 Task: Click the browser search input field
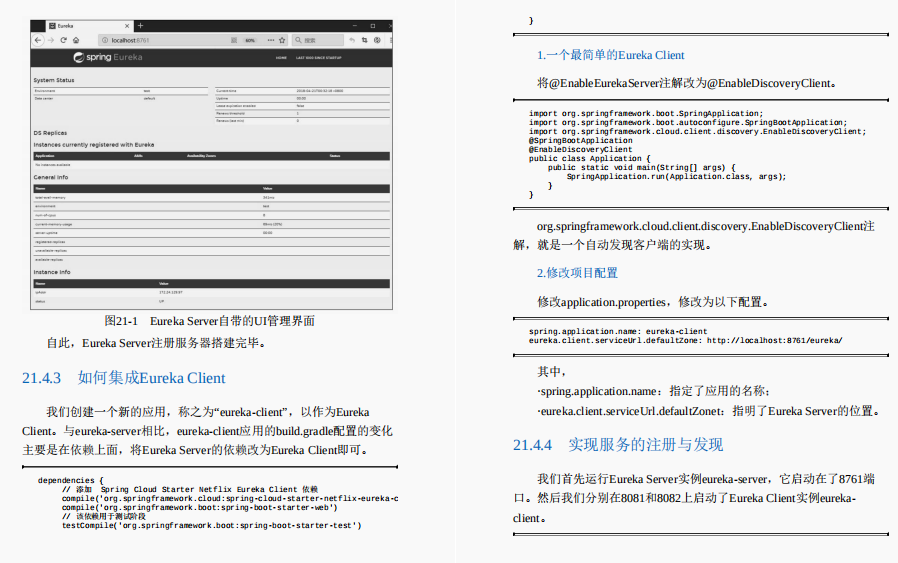(x=318, y=40)
